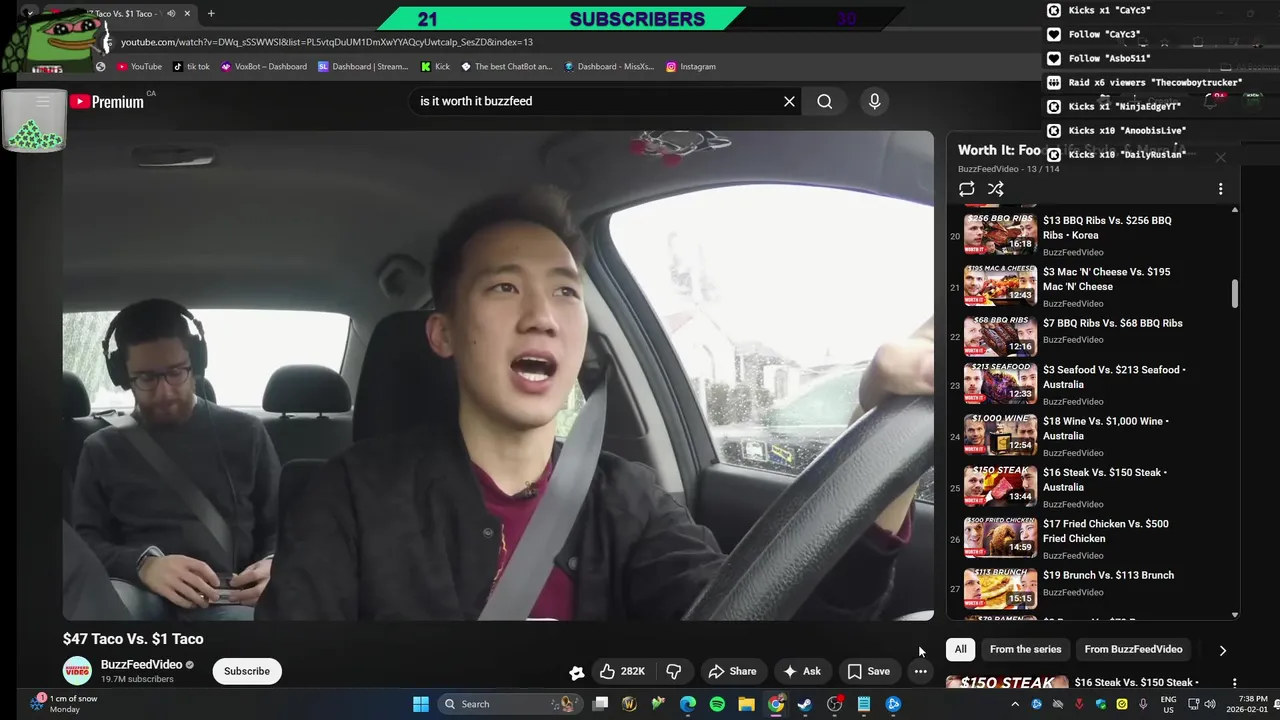The width and height of the screenshot is (1280, 720).
Task: Click the BuzzFeedVideo channel name link
Action: (141, 664)
